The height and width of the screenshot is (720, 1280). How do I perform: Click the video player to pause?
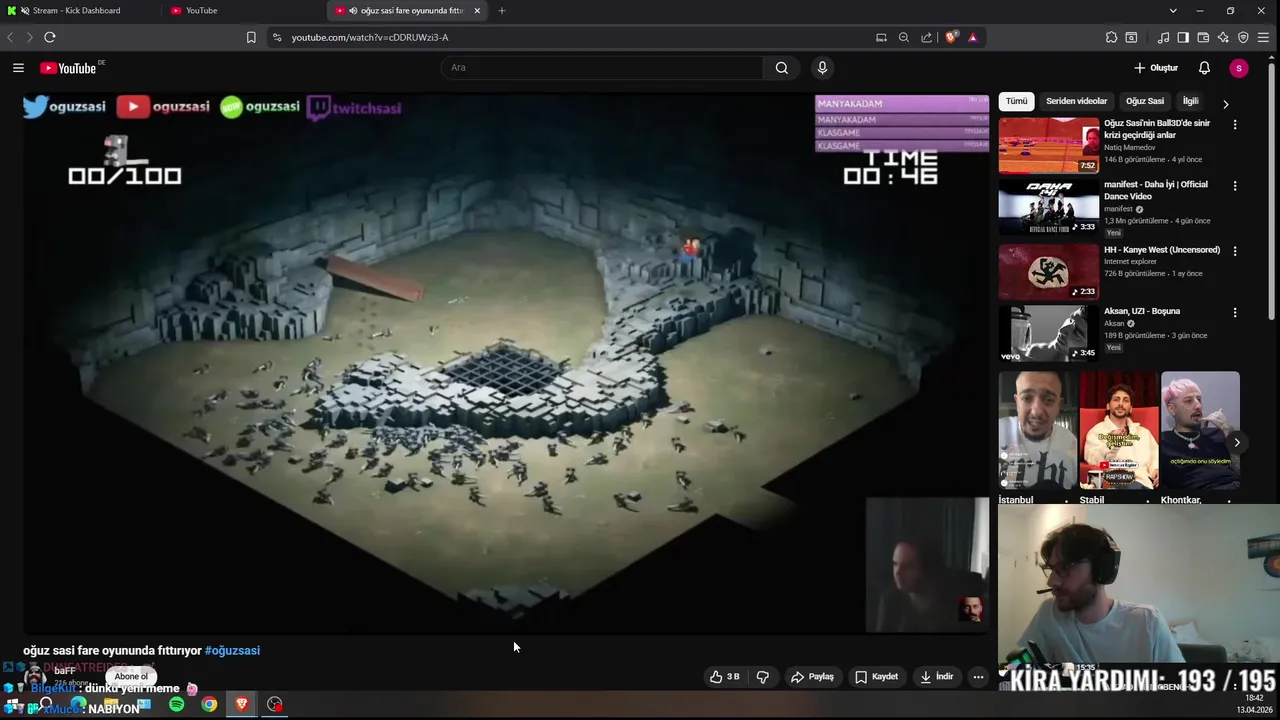(506, 364)
